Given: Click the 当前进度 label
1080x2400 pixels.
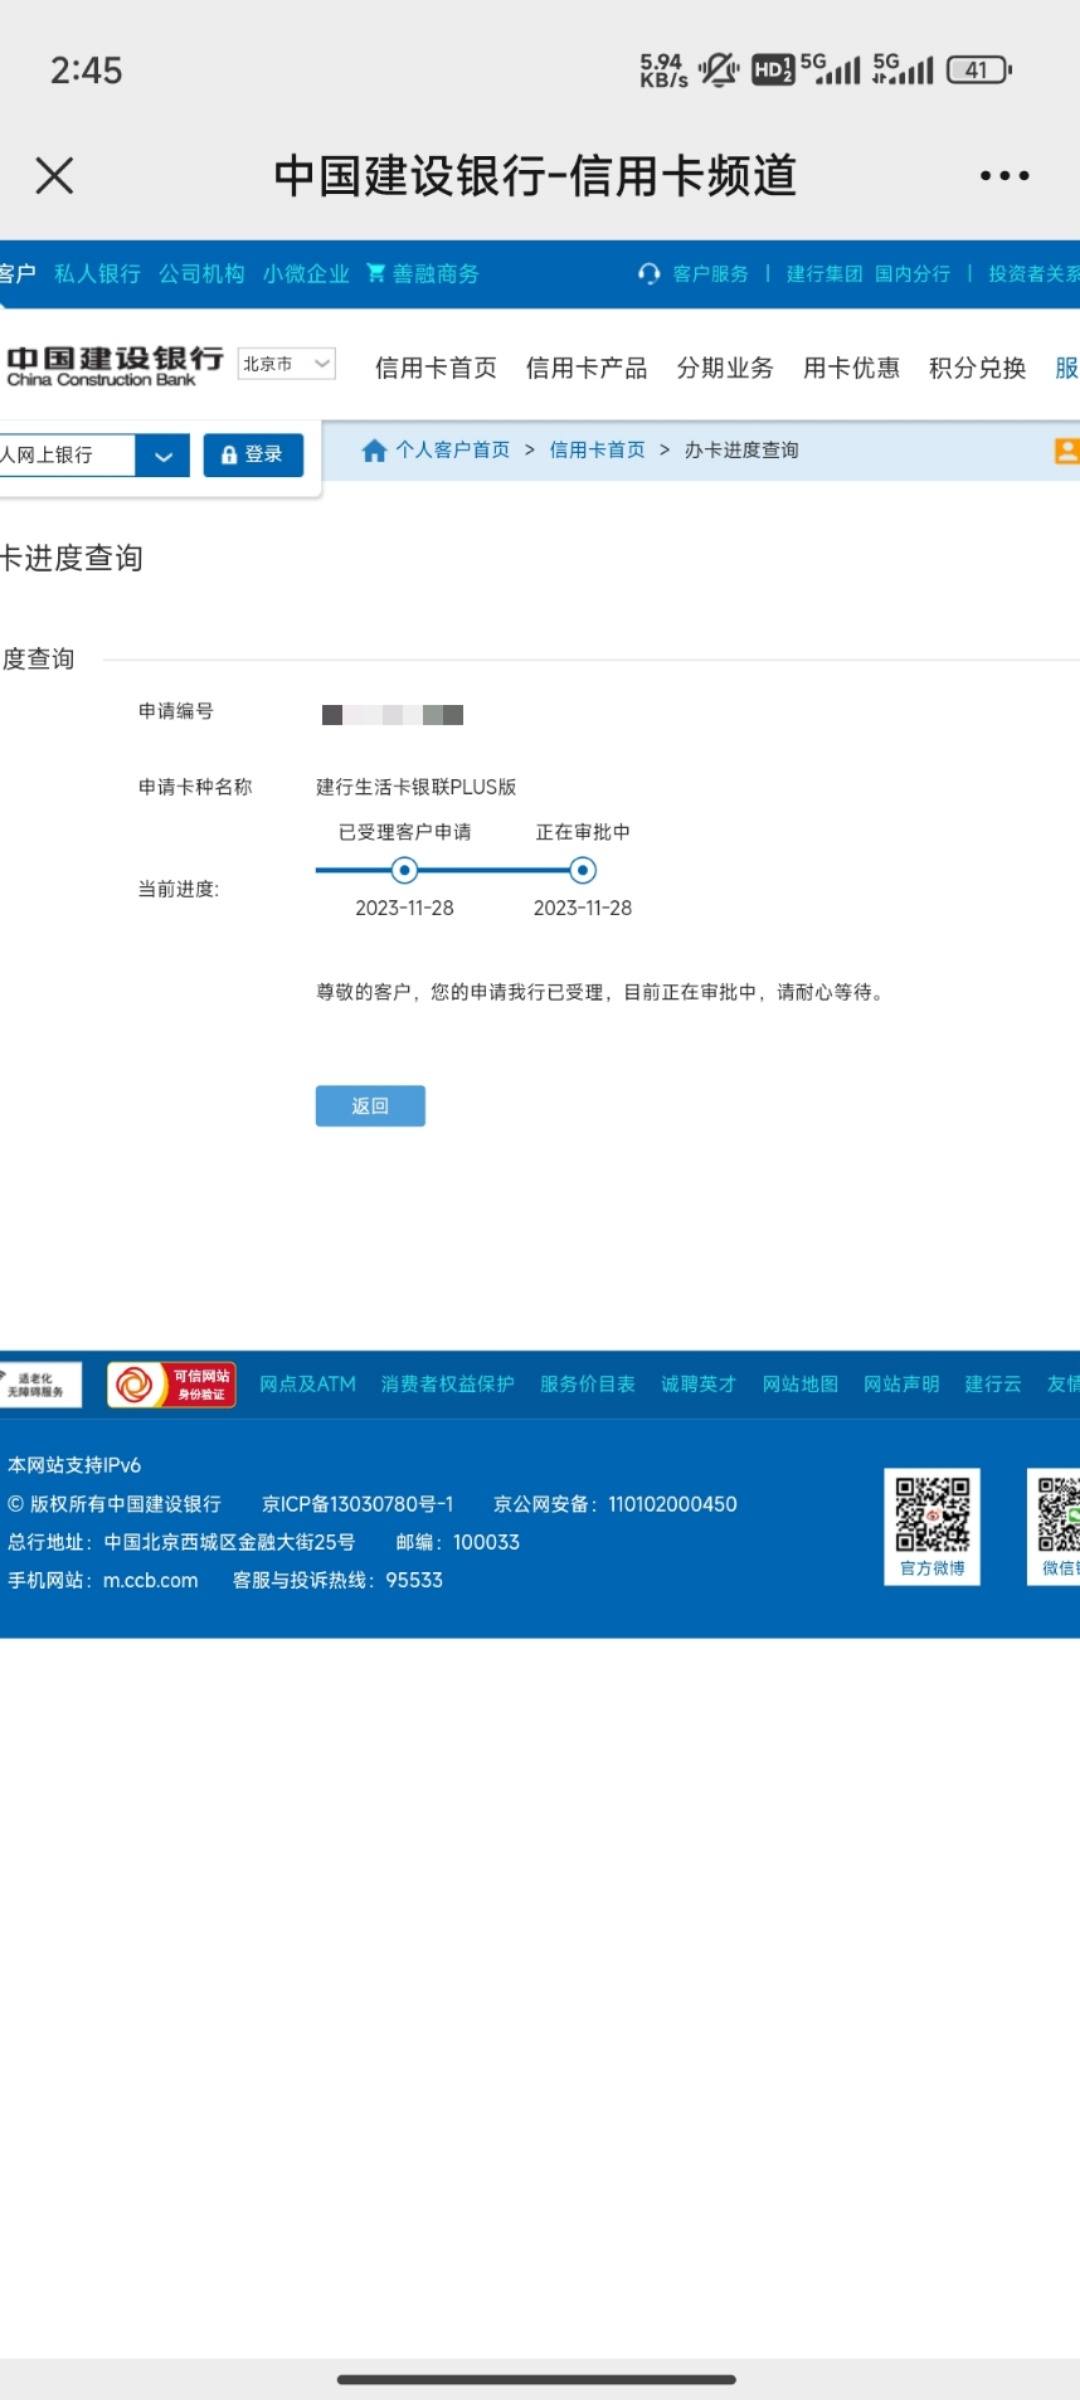Looking at the screenshot, I should (178, 889).
